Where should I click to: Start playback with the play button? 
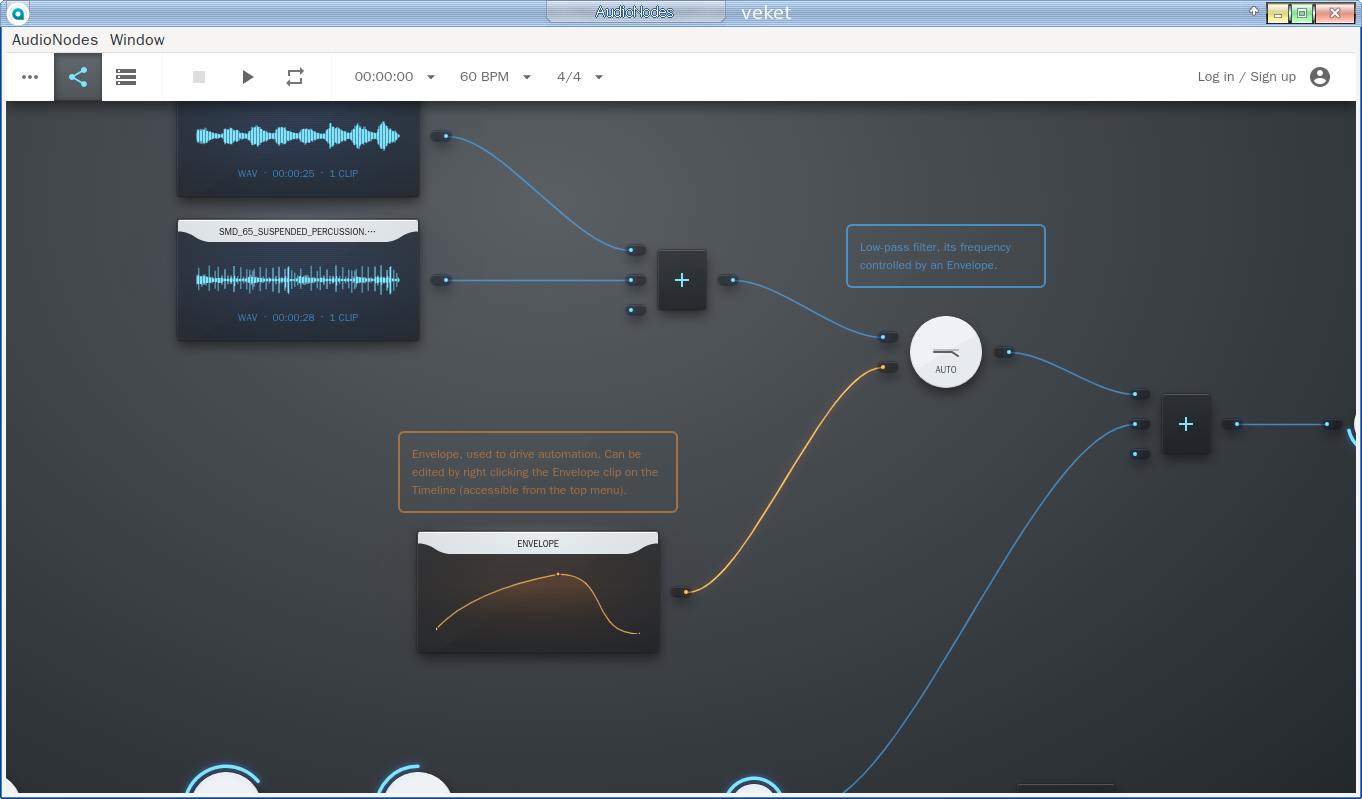point(247,77)
